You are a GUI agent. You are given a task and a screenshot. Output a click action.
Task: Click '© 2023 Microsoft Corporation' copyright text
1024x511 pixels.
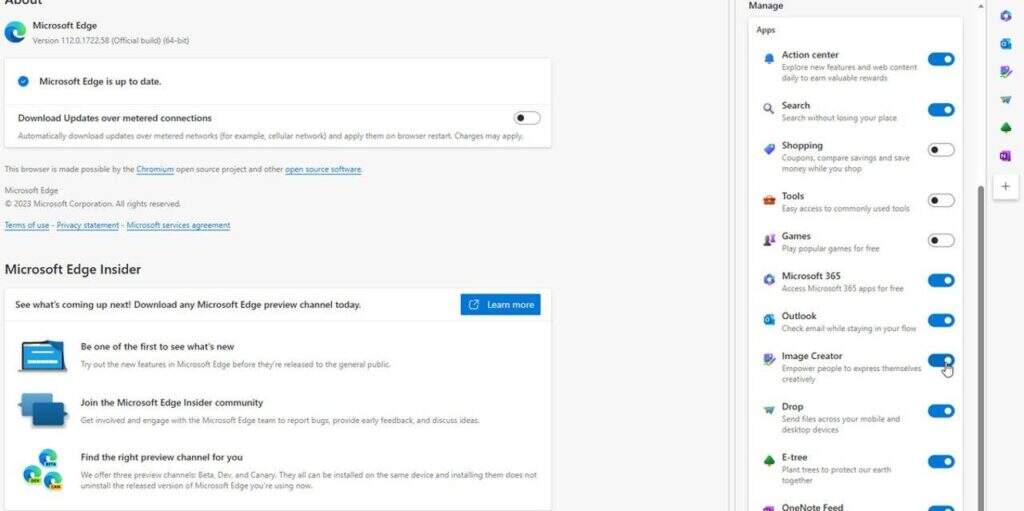click(x=93, y=204)
